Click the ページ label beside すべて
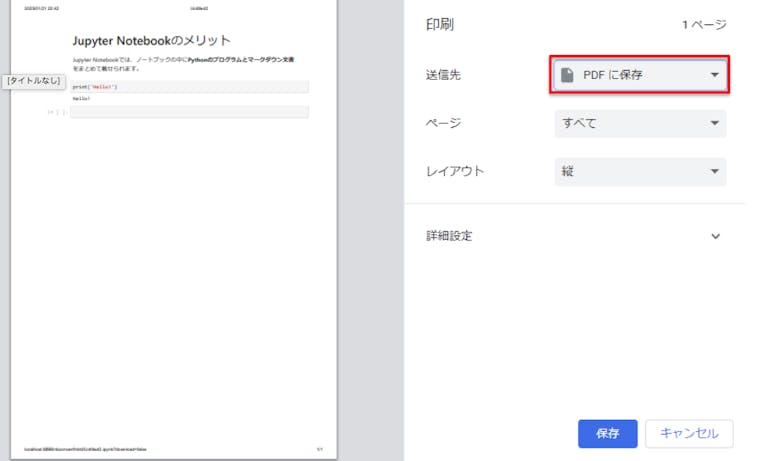This screenshot has height=461, width=768. 443,123
